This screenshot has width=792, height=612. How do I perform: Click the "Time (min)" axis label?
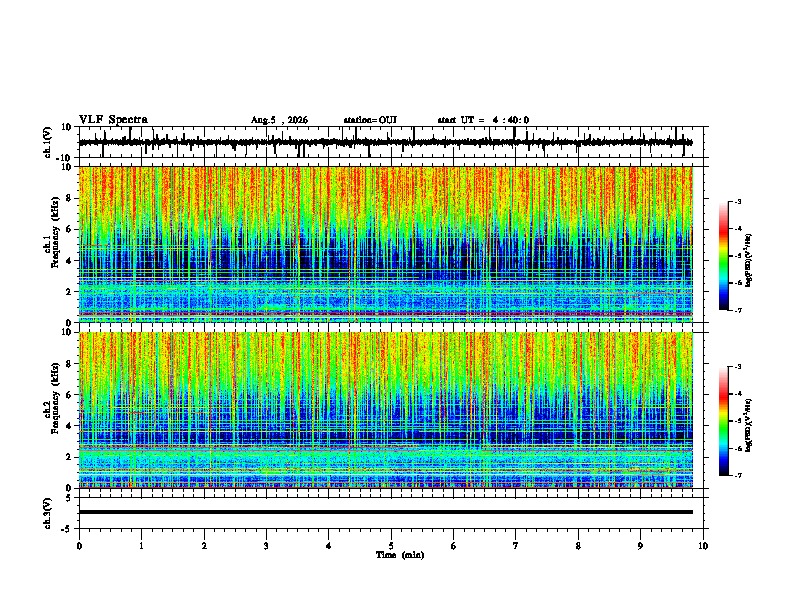[x=400, y=555]
